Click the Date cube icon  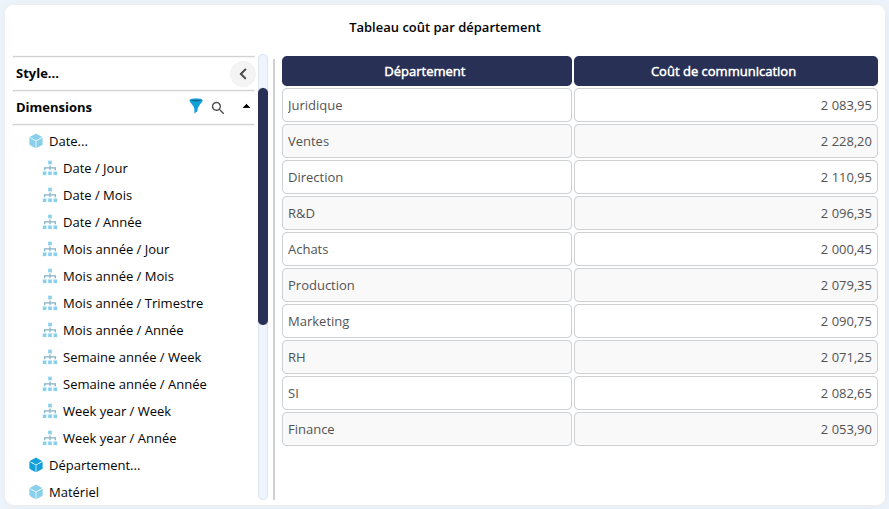point(36,142)
